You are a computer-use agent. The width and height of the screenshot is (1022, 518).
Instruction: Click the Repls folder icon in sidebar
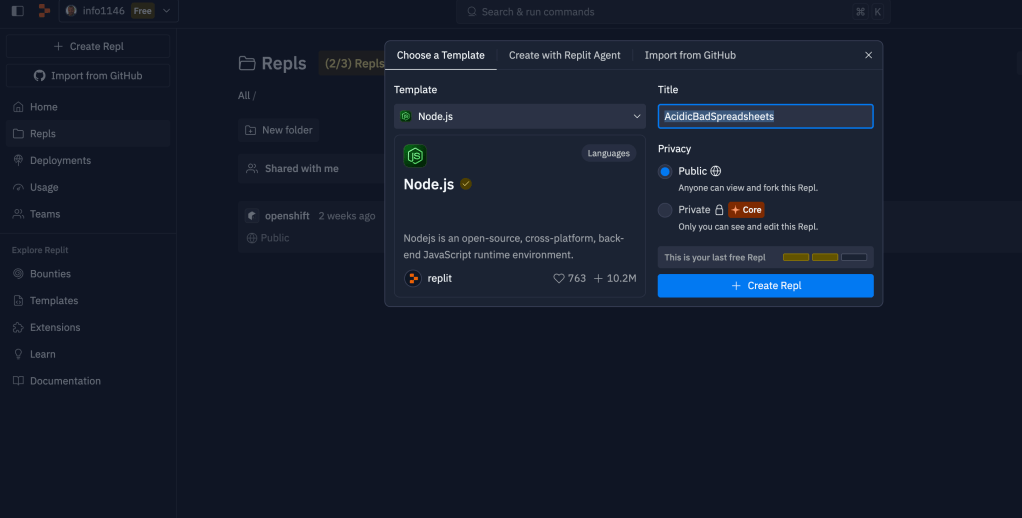coord(18,134)
